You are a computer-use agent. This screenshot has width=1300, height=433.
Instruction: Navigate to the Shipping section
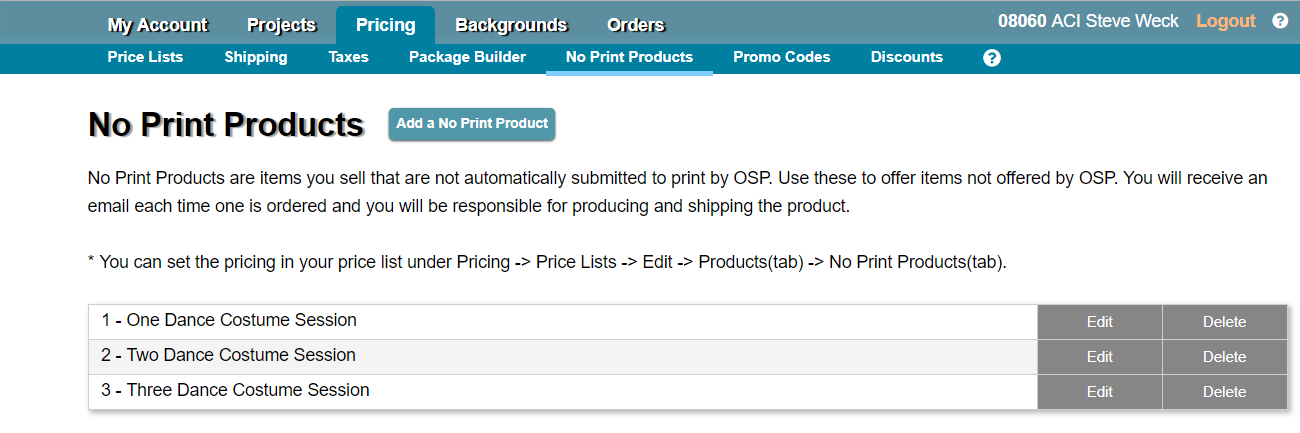(x=256, y=57)
